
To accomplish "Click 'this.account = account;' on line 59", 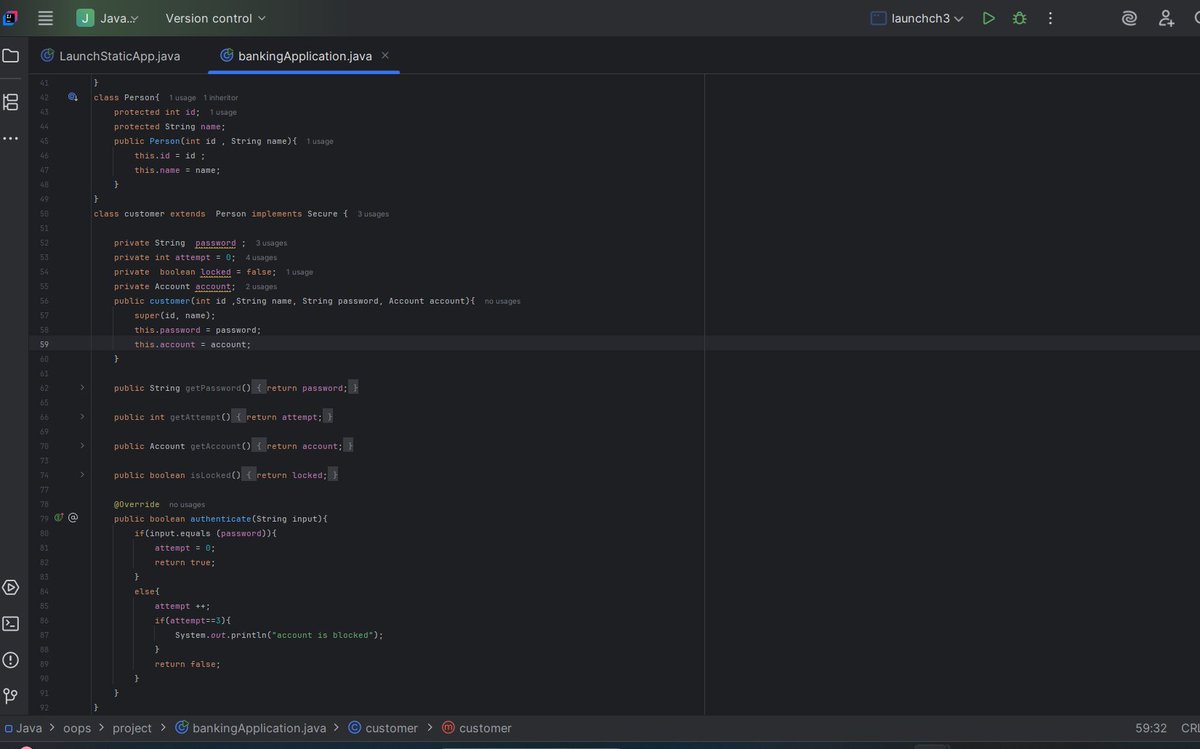I will (x=192, y=344).
